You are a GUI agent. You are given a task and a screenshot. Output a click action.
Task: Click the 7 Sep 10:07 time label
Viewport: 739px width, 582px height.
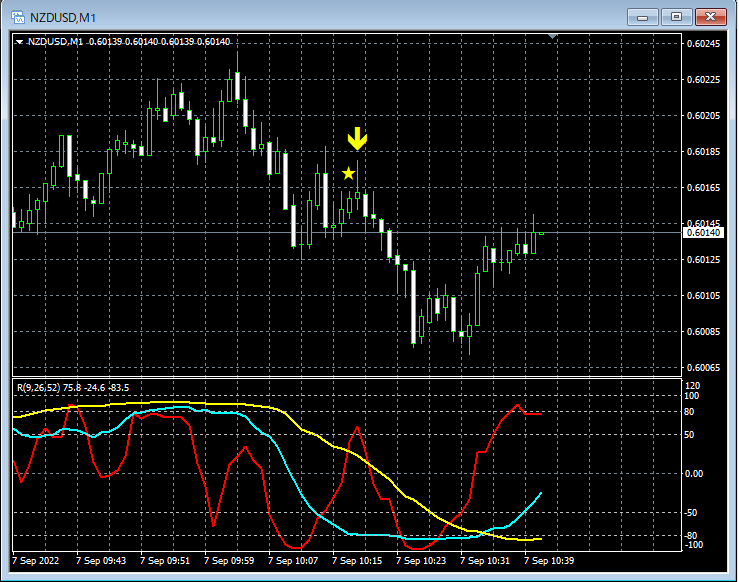[293, 561]
